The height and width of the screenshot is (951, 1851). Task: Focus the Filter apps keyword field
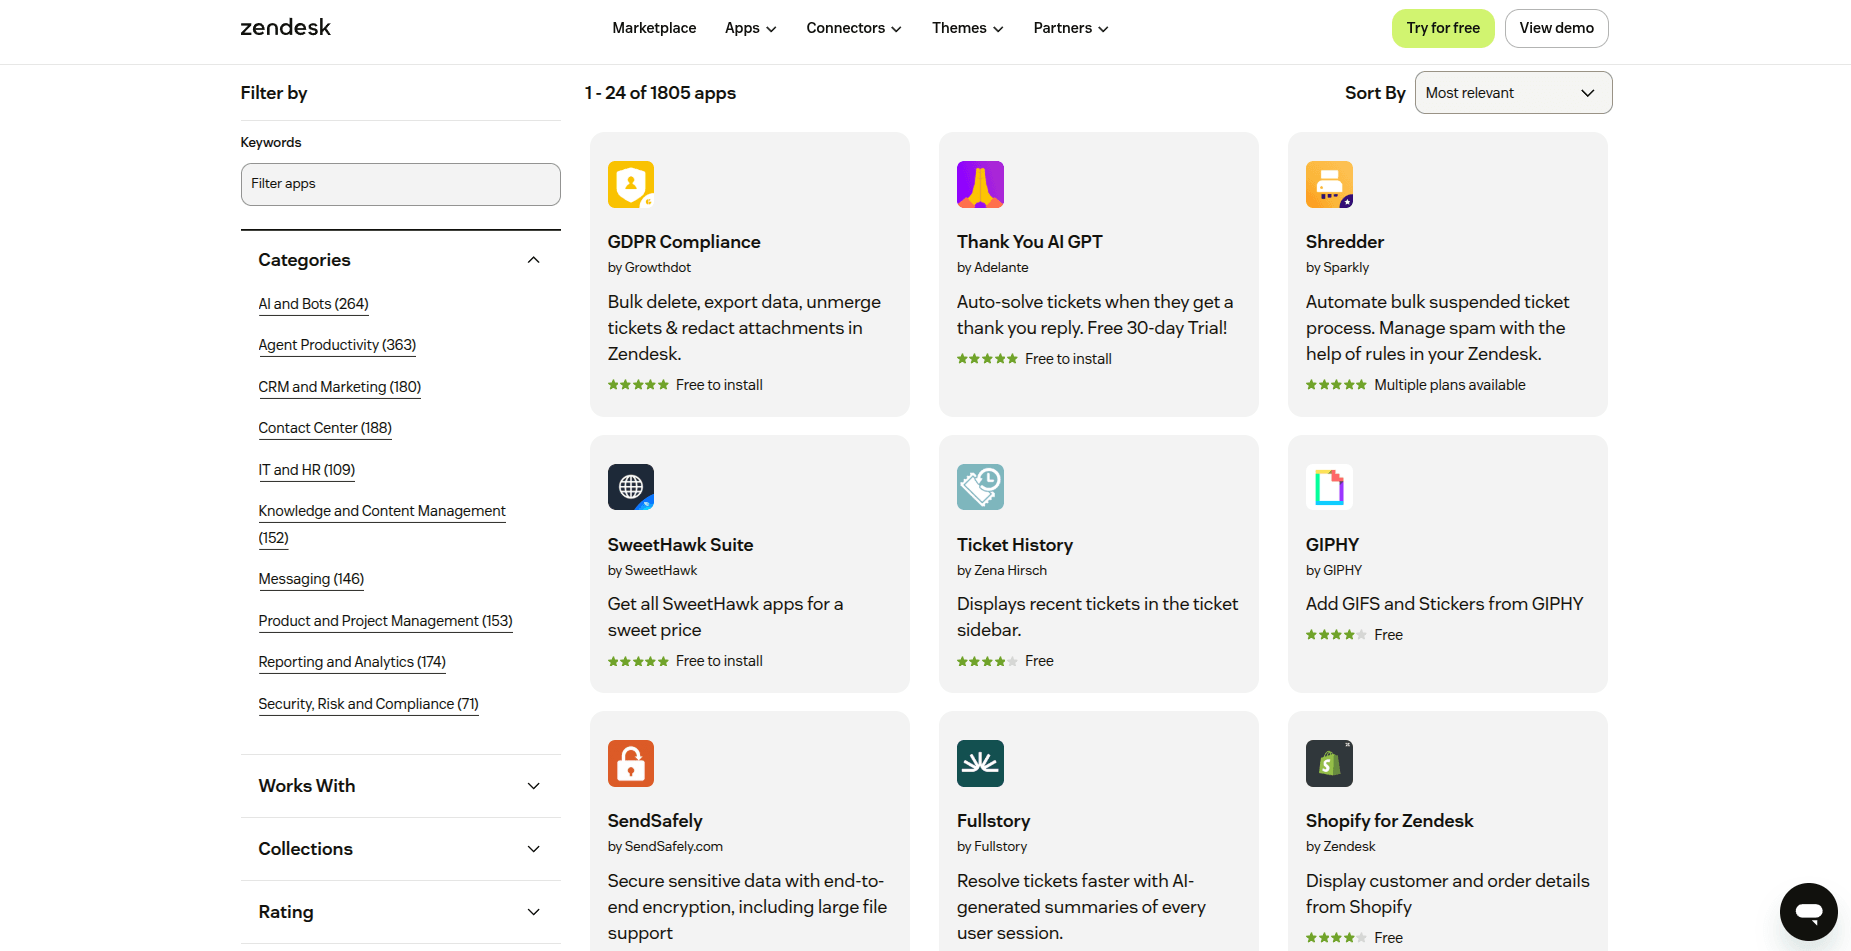click(400, 184)
